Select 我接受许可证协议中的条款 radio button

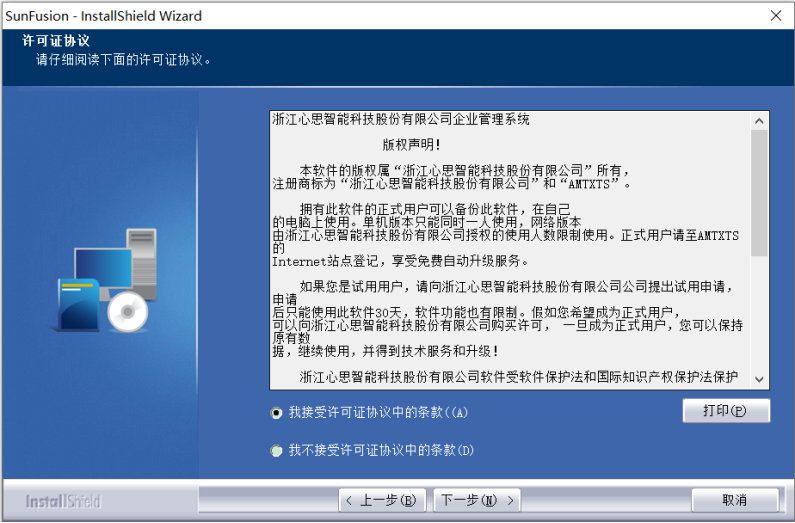276,413
